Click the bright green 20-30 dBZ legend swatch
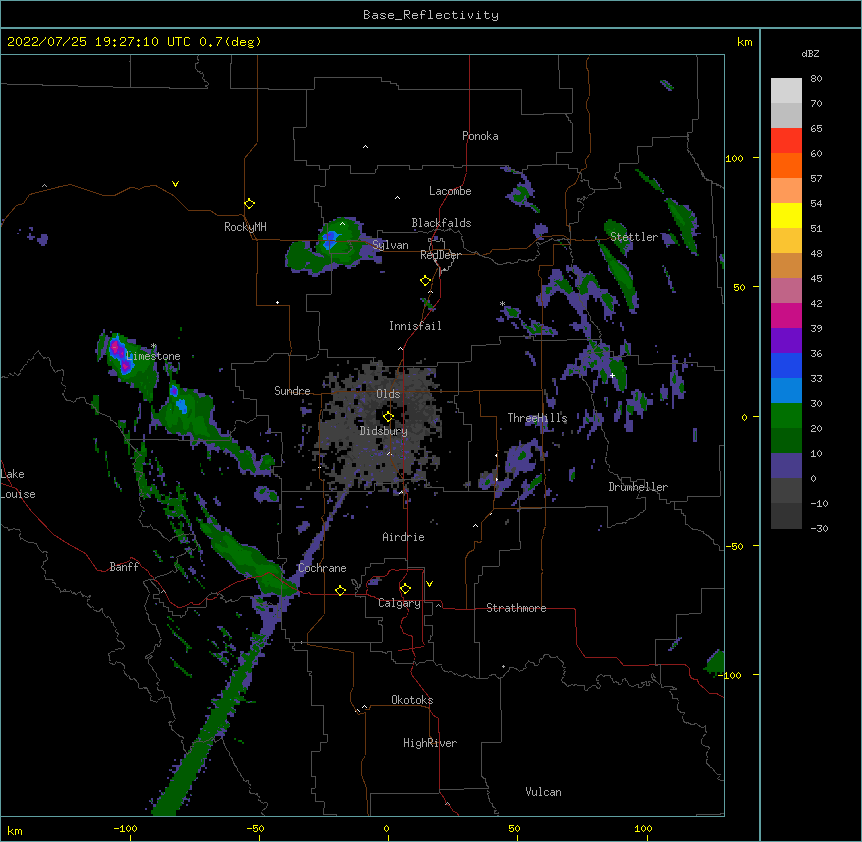 [786, 416]
